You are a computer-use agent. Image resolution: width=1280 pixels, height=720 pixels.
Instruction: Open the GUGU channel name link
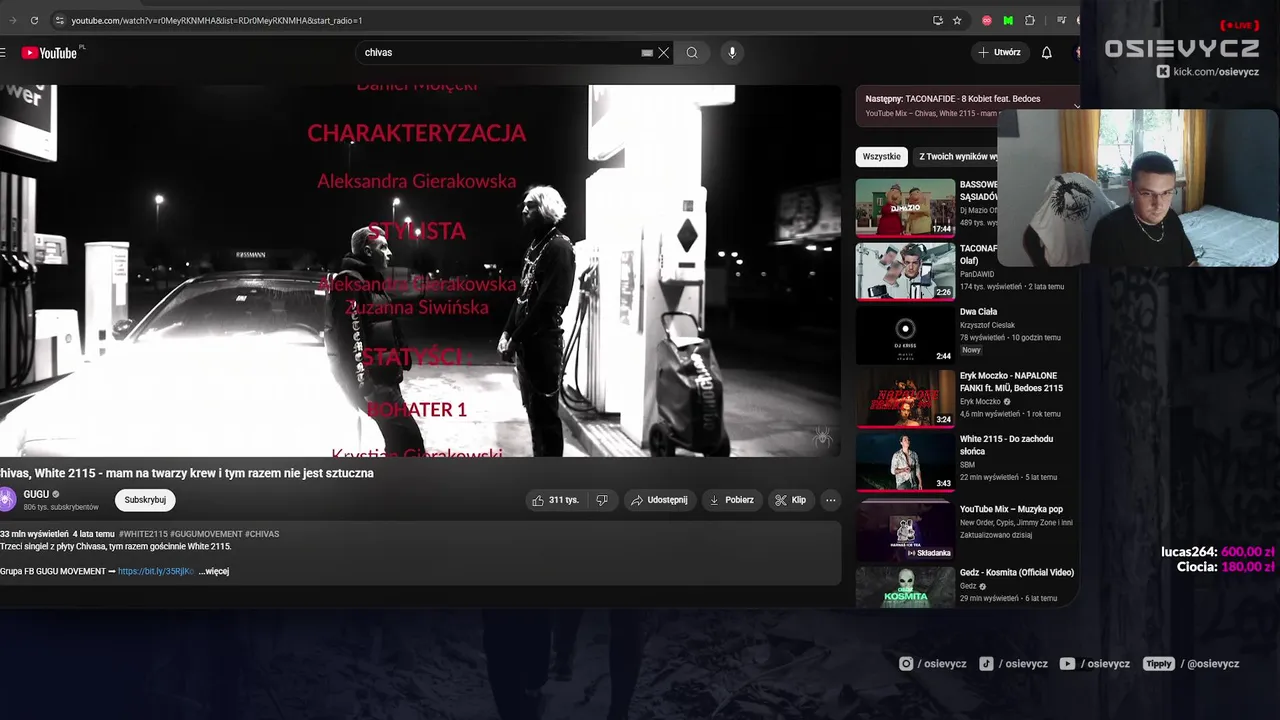[x=36, y=494]
